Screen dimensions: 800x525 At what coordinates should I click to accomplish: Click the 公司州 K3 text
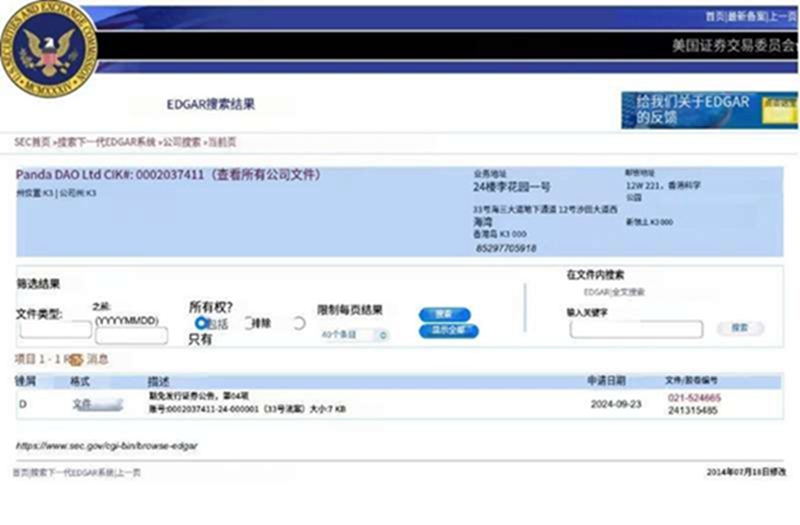tap(78, 193)
